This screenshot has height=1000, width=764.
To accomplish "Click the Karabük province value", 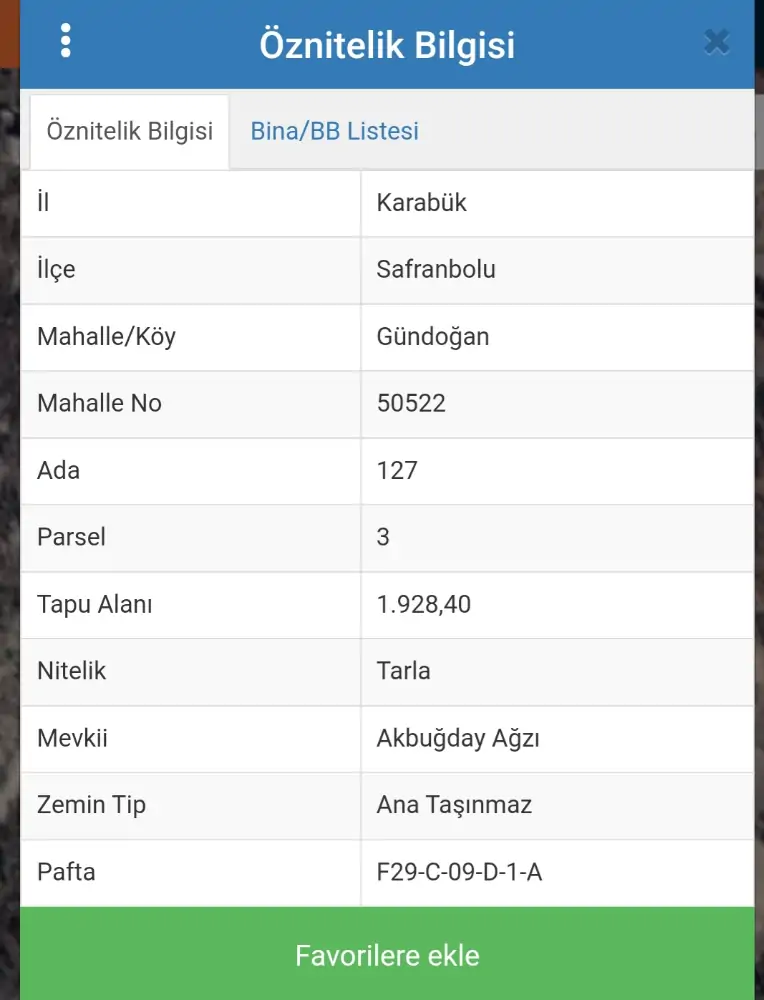I will point(422,203).
